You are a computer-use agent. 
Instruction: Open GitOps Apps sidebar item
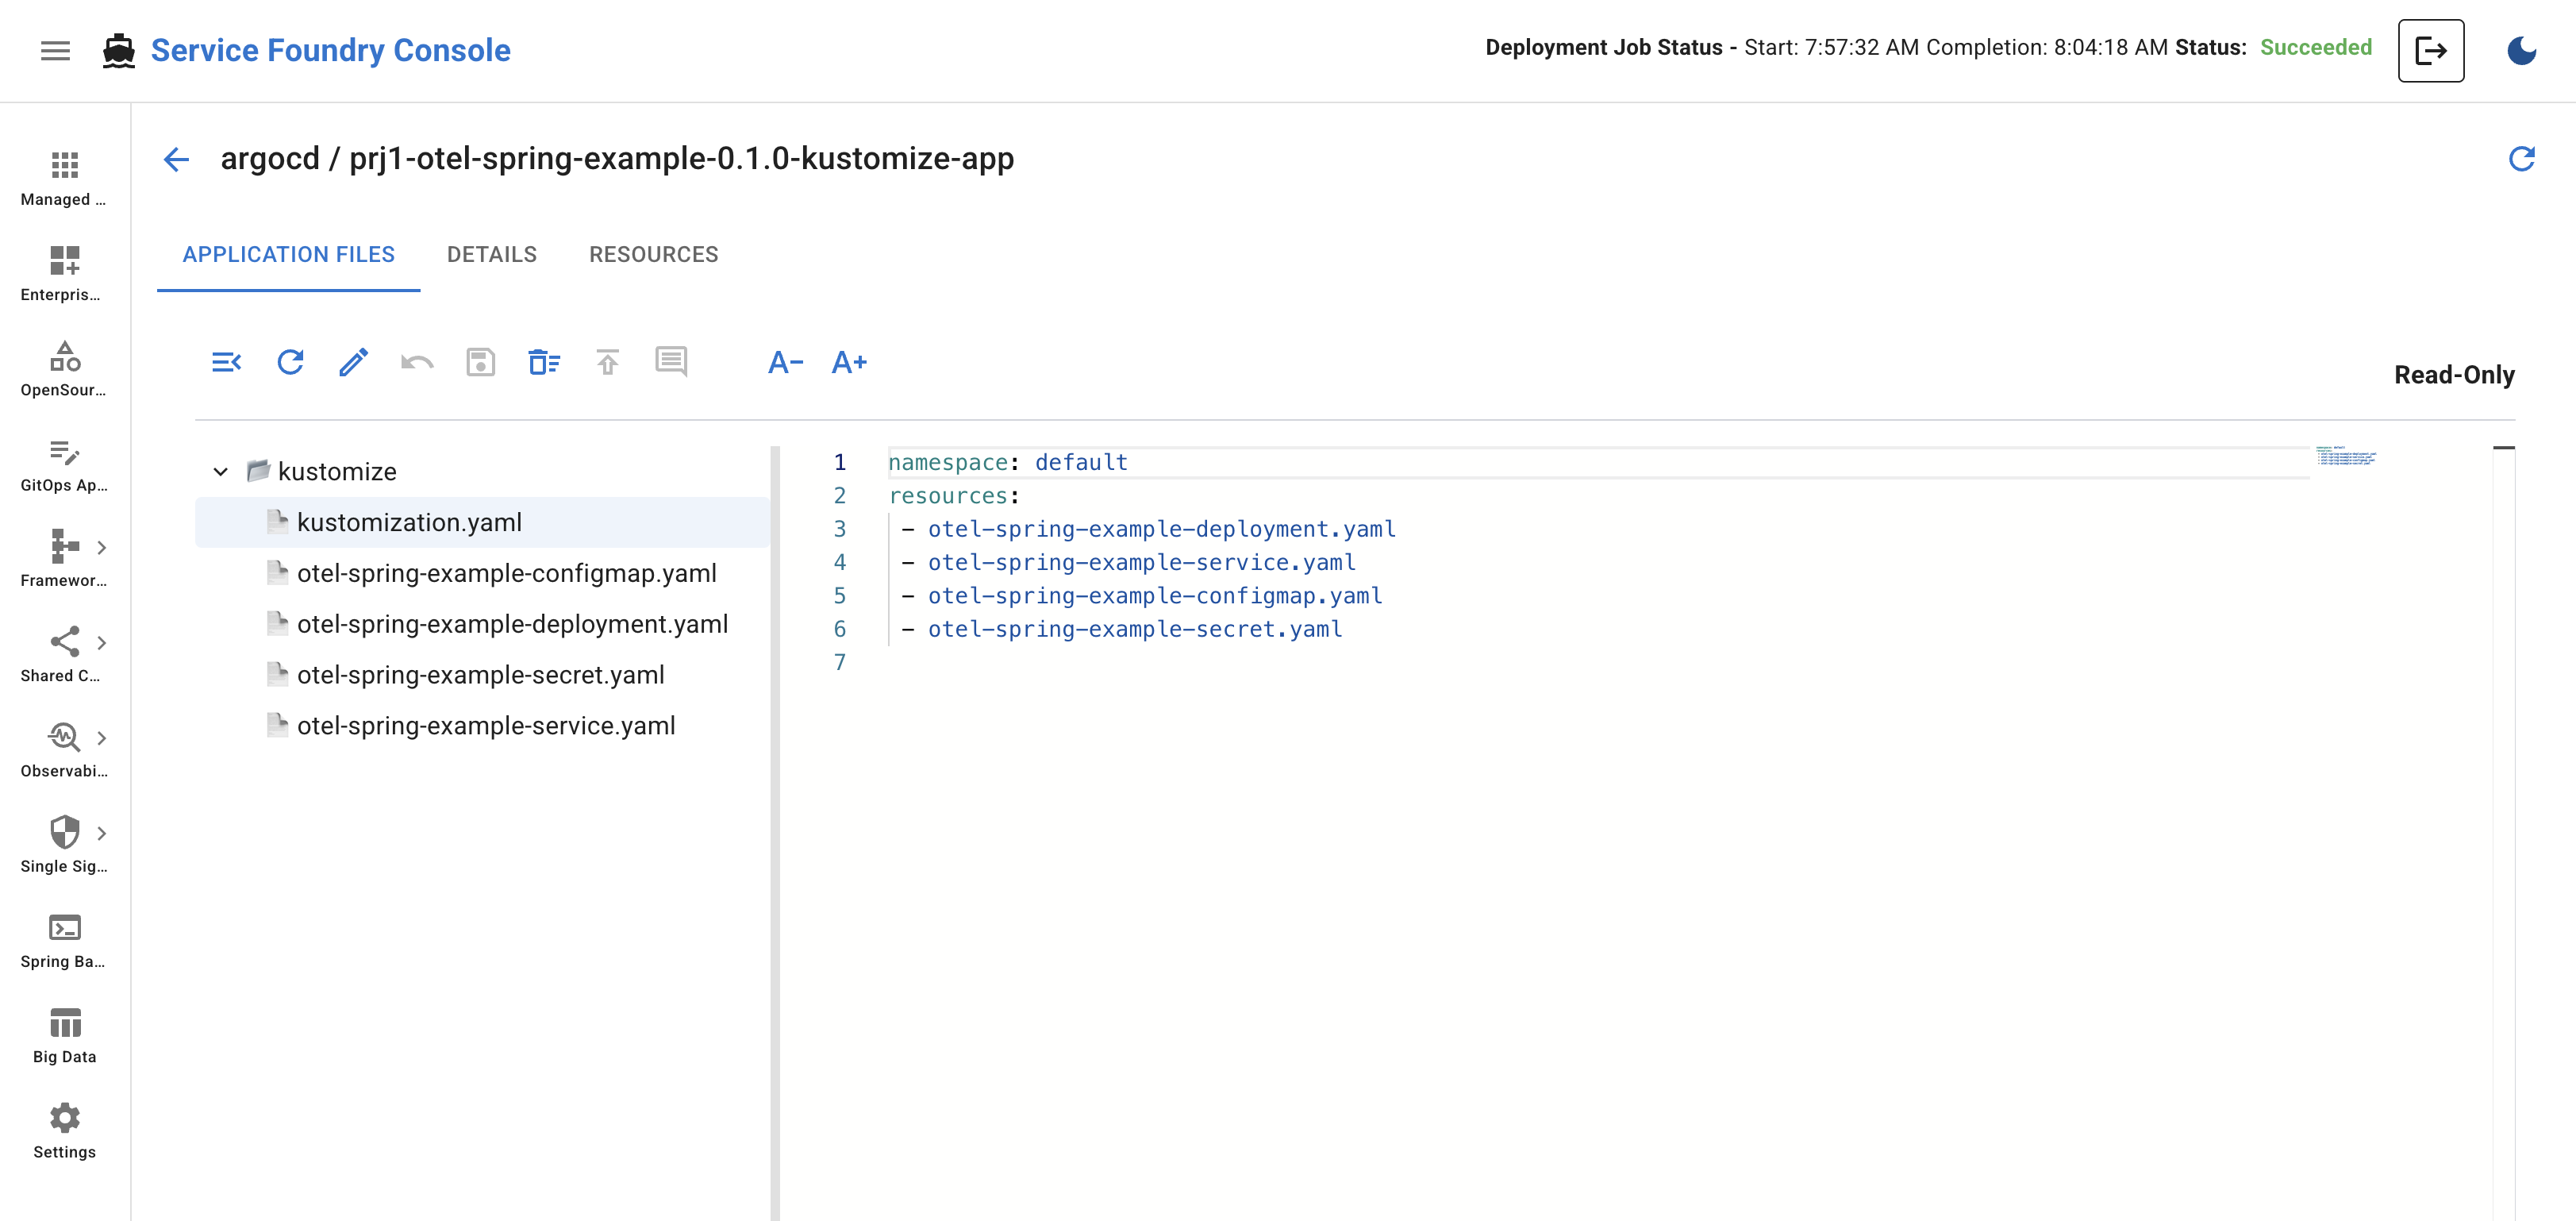click(x=64, y=464)
